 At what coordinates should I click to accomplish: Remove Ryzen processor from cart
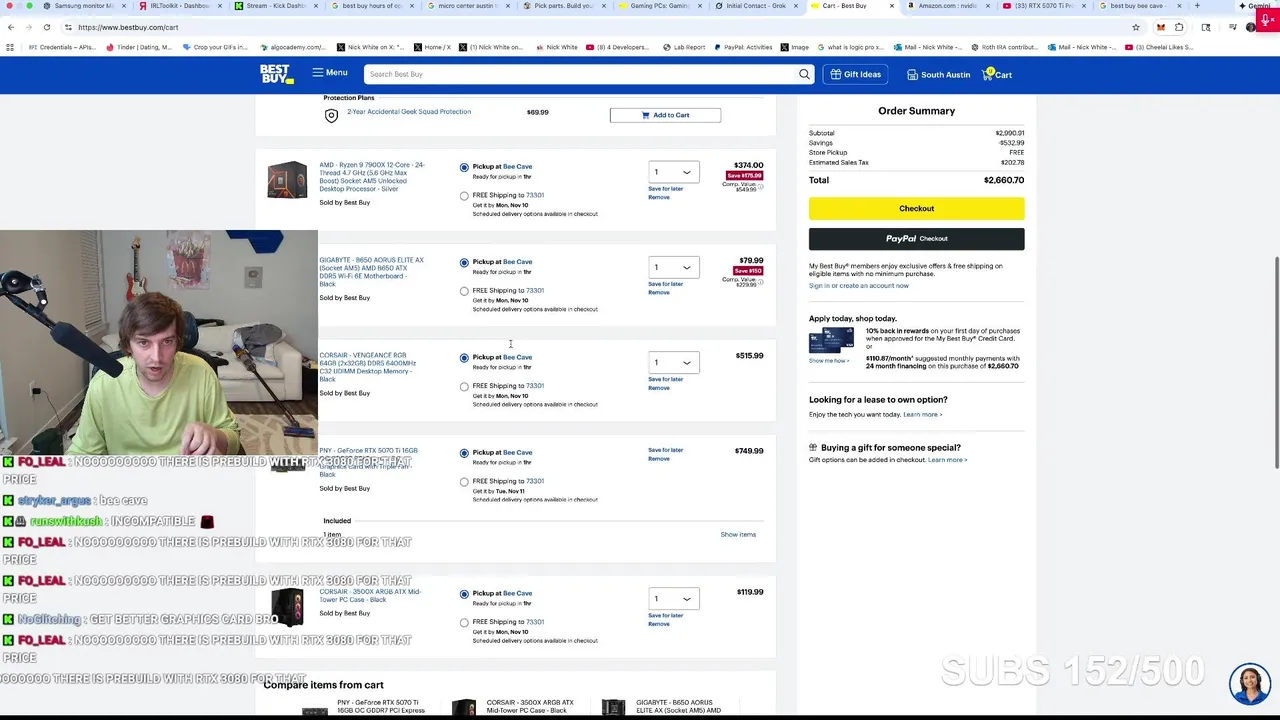(659, 197)
